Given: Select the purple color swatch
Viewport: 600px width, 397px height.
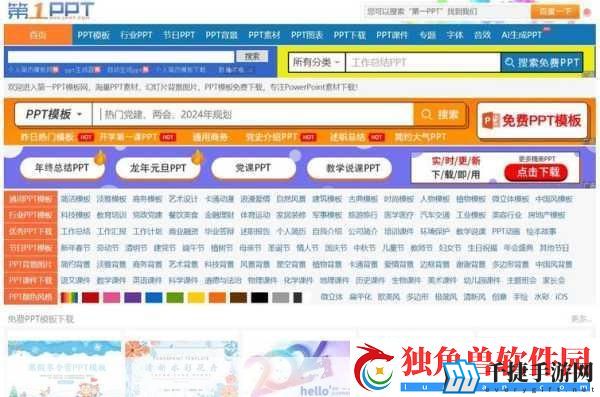Looking at the screenshot, I should coord(132,297).
